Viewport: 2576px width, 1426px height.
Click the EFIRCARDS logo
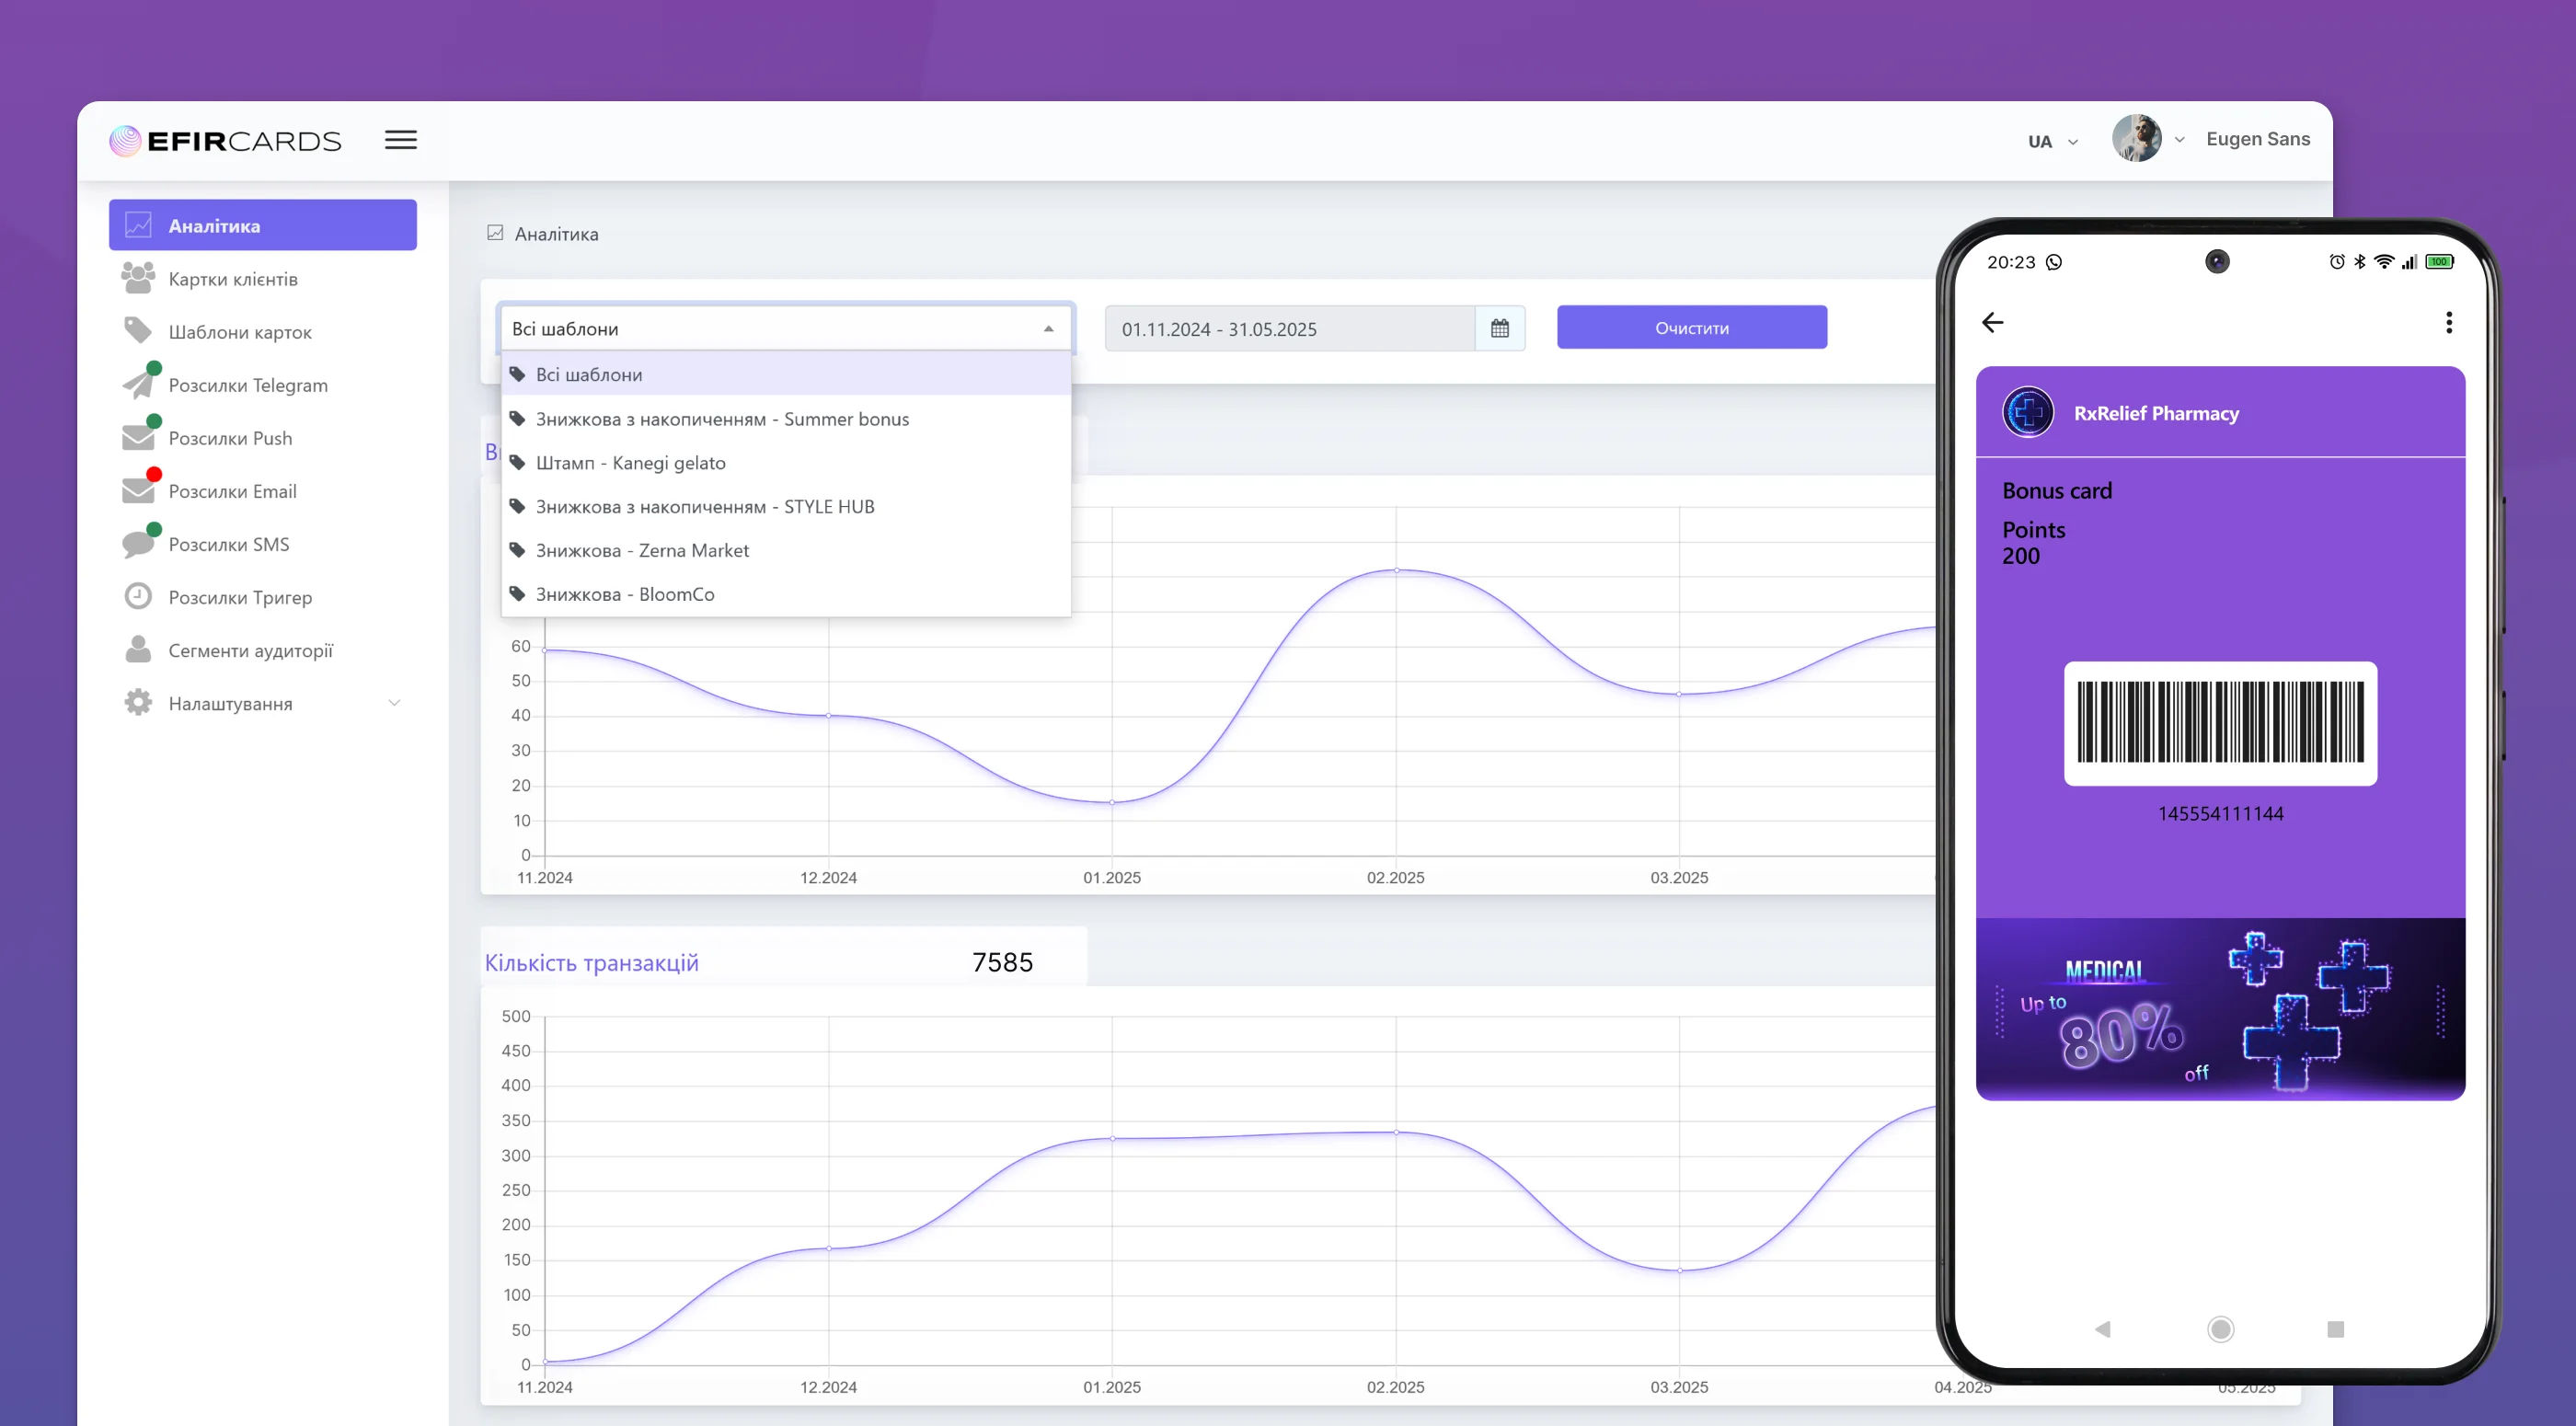(226, 141)
